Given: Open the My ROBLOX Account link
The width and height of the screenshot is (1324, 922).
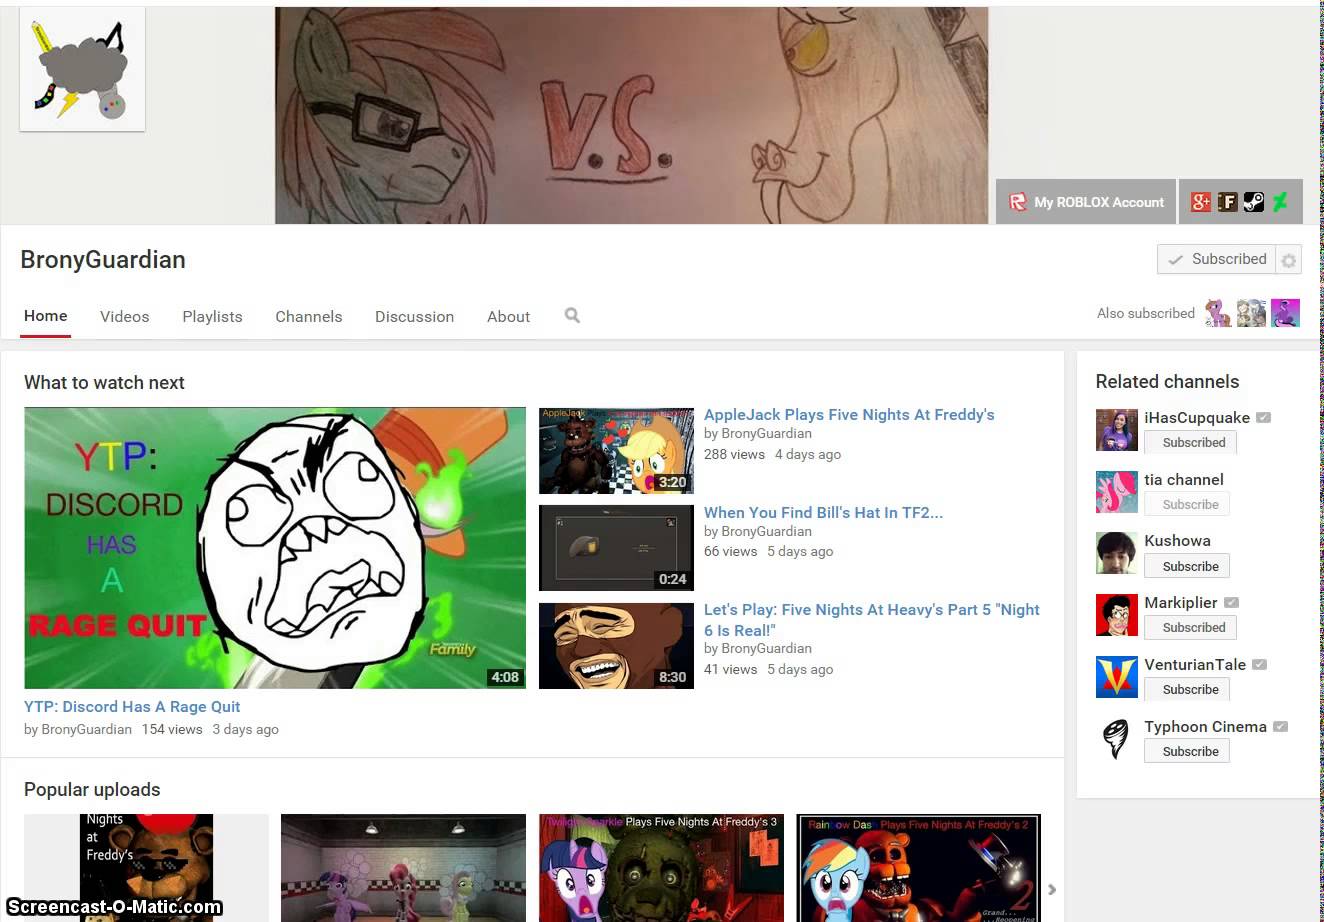Looking at the screenshot, I should (x=1086, y=202).
